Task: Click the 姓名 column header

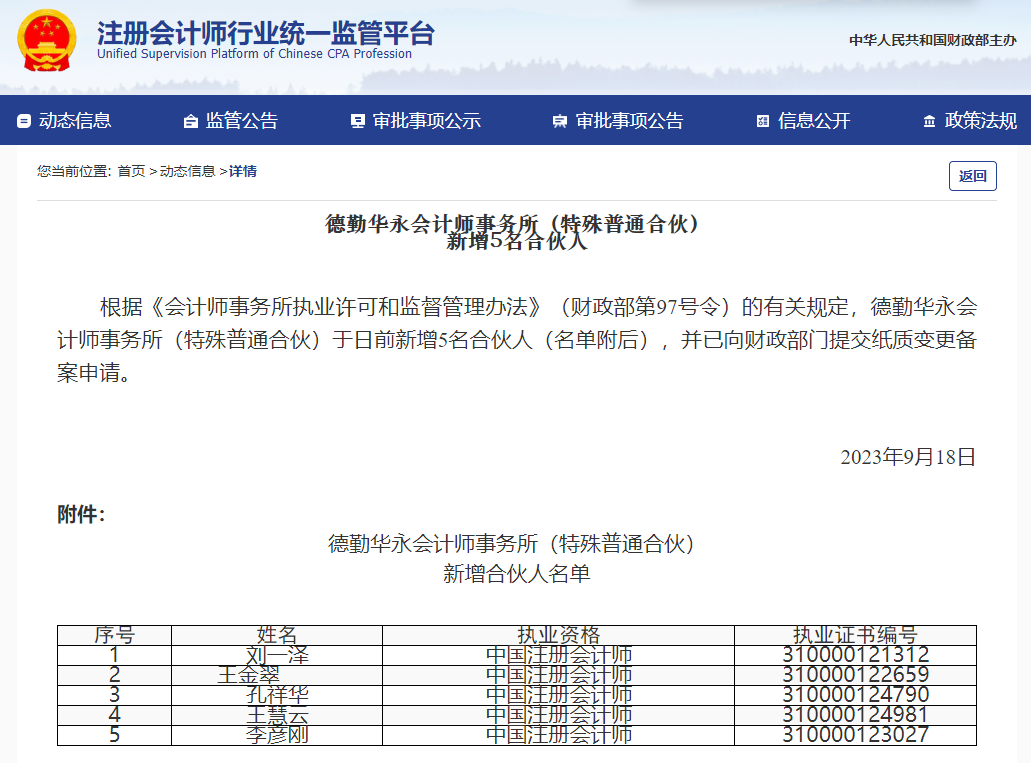Action: [277, 635]
